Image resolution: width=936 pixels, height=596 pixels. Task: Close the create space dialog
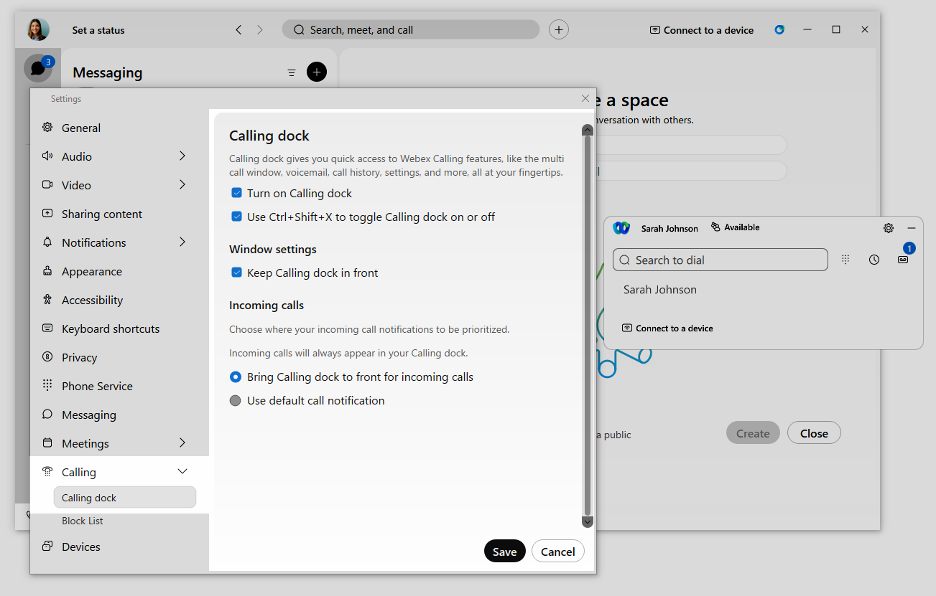[x=814, y=433]
